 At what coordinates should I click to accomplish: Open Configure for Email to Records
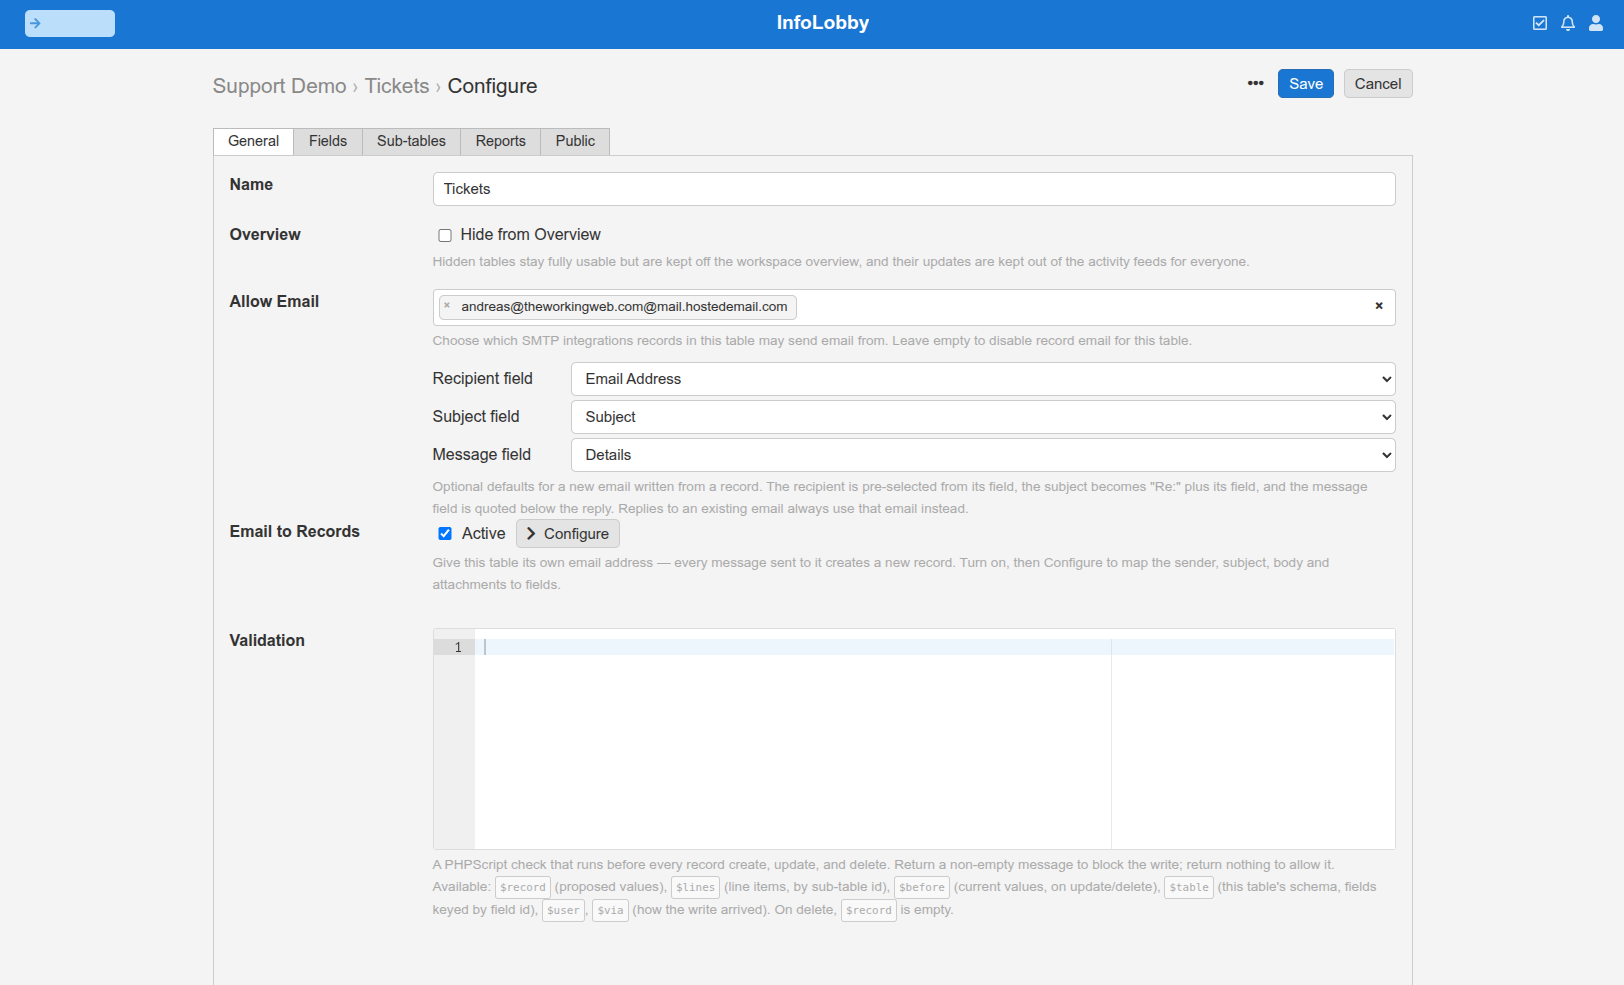coord(568,534)
